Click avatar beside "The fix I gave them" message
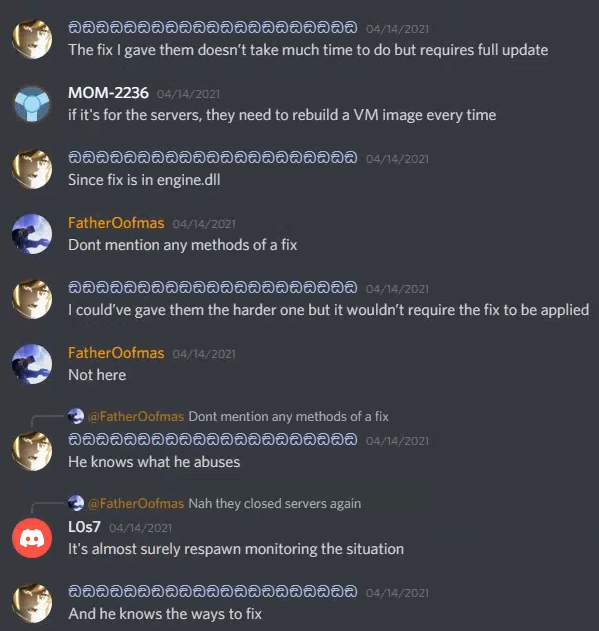This screenshot has height=631, width=599. click(32, 39)
